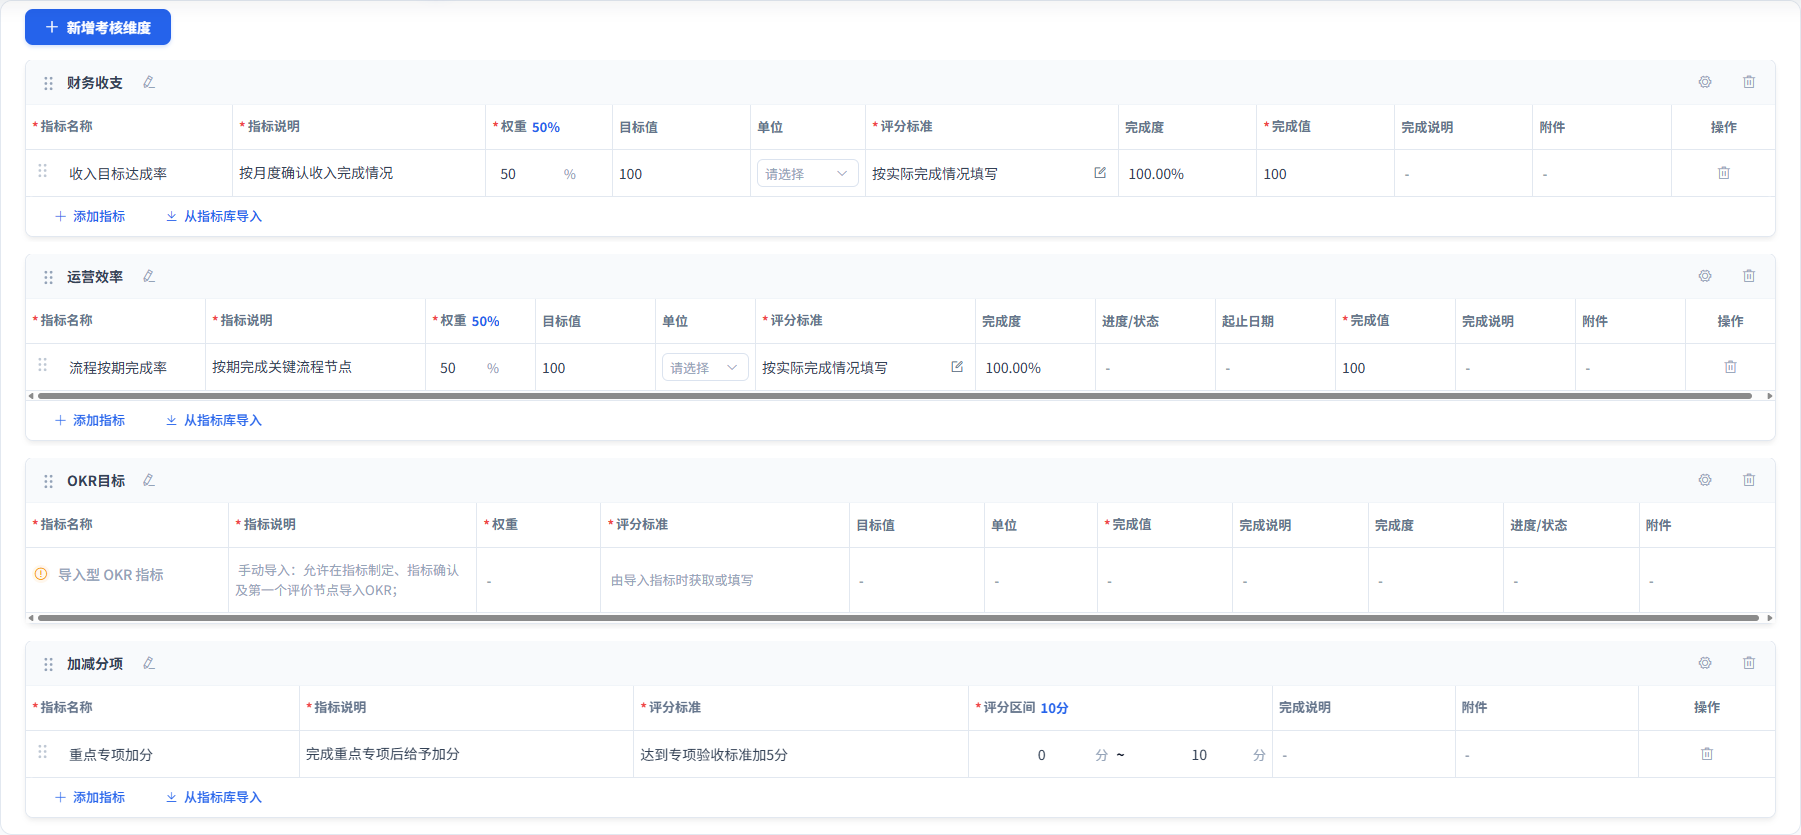Delete the 财务收支 dimension
The width and height of the screenshot is (1801, 835).
(1749, 82)
